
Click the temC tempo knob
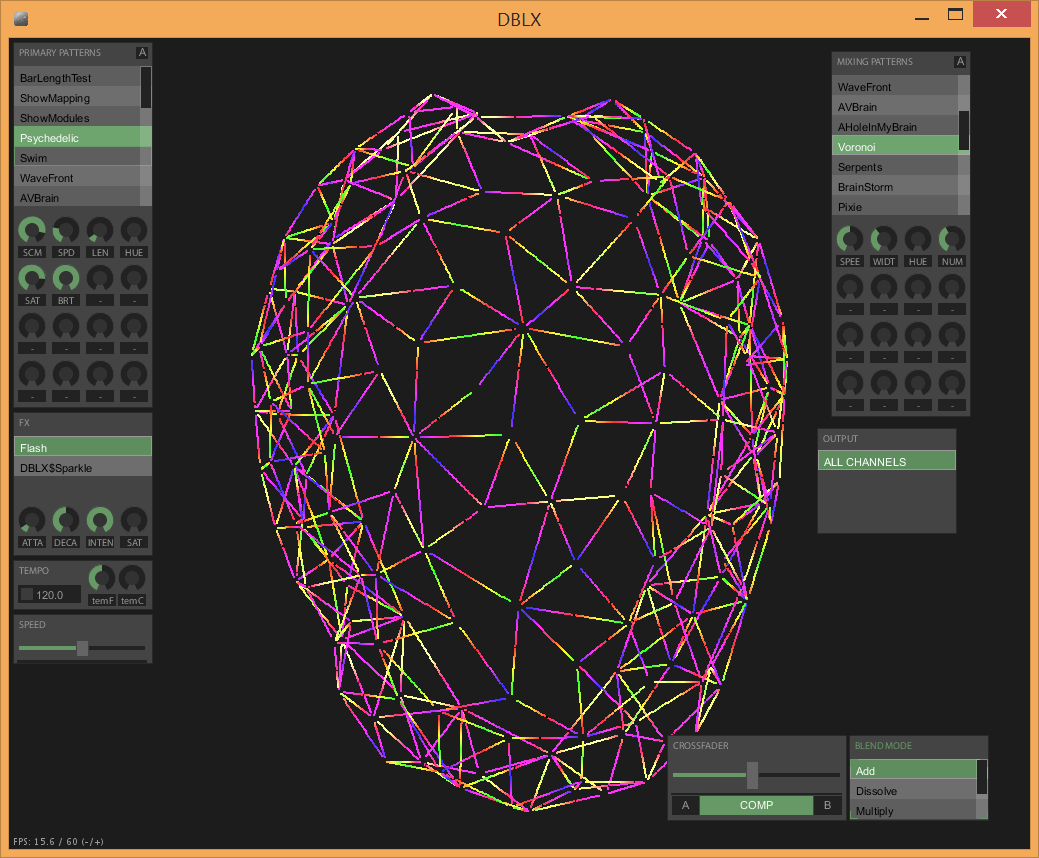pos(132,578)
